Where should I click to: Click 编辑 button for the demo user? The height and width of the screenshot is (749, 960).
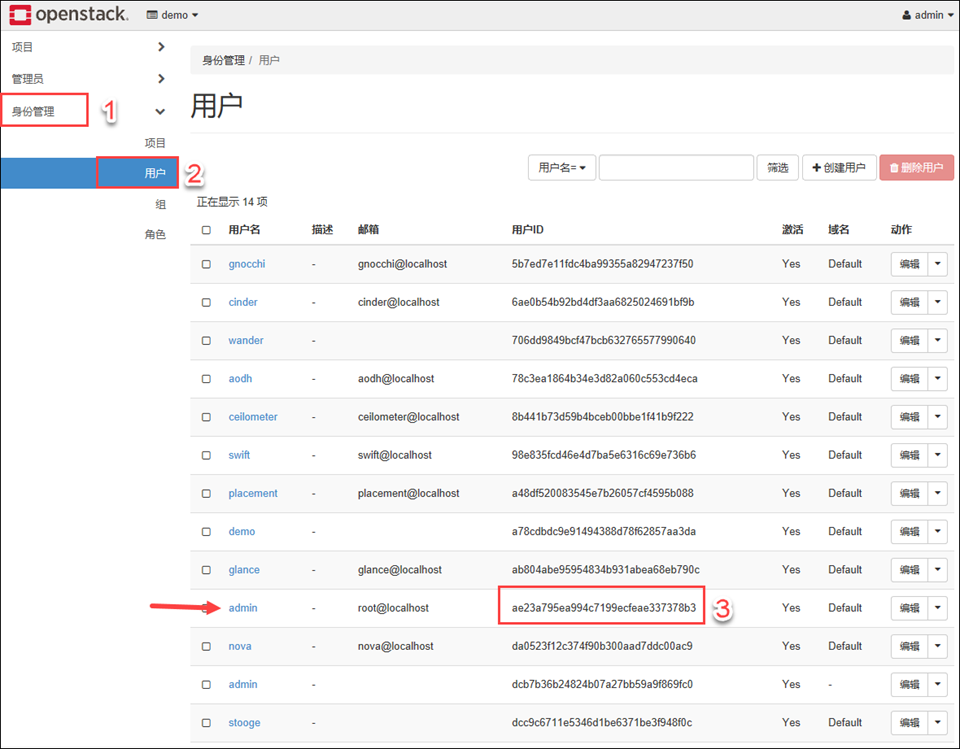(909, 532)
